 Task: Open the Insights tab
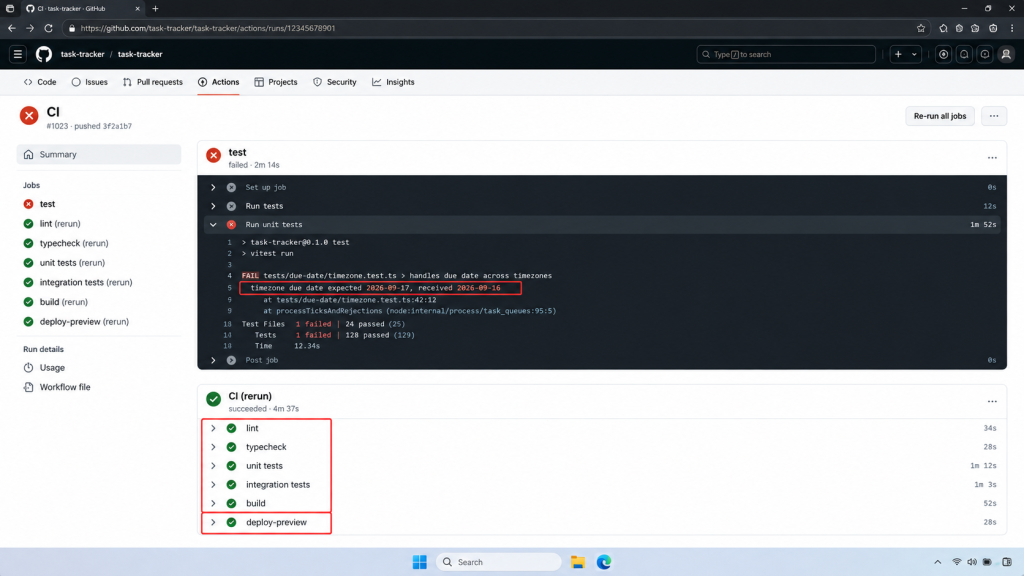(x=393, y=82)
